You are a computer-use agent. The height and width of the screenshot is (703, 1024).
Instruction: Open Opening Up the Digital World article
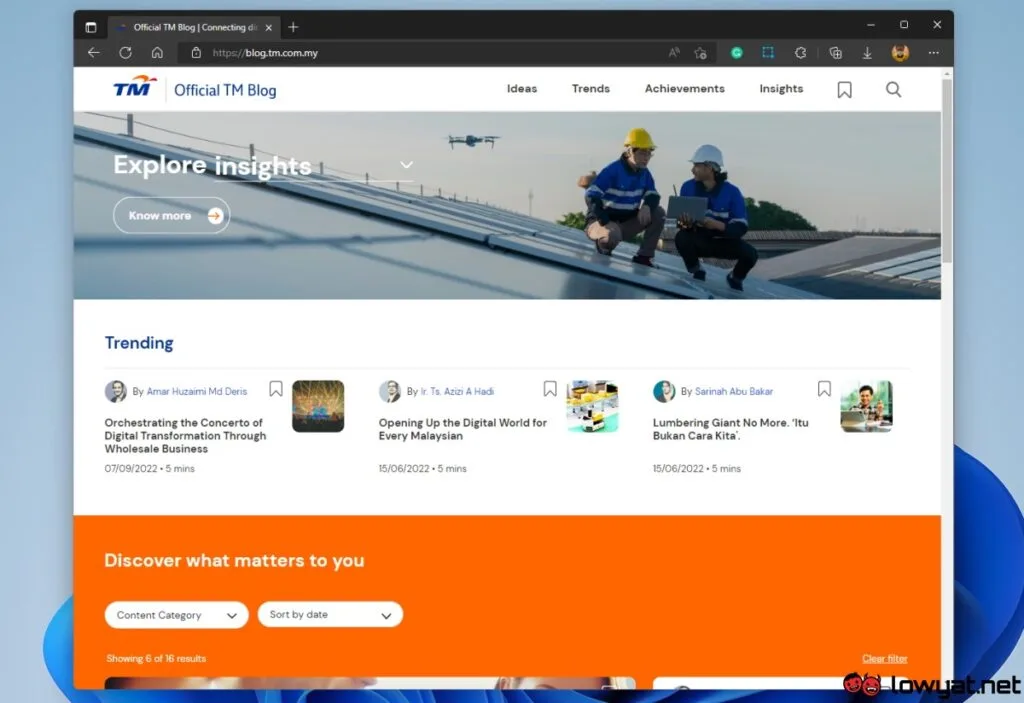click(462, 429)
